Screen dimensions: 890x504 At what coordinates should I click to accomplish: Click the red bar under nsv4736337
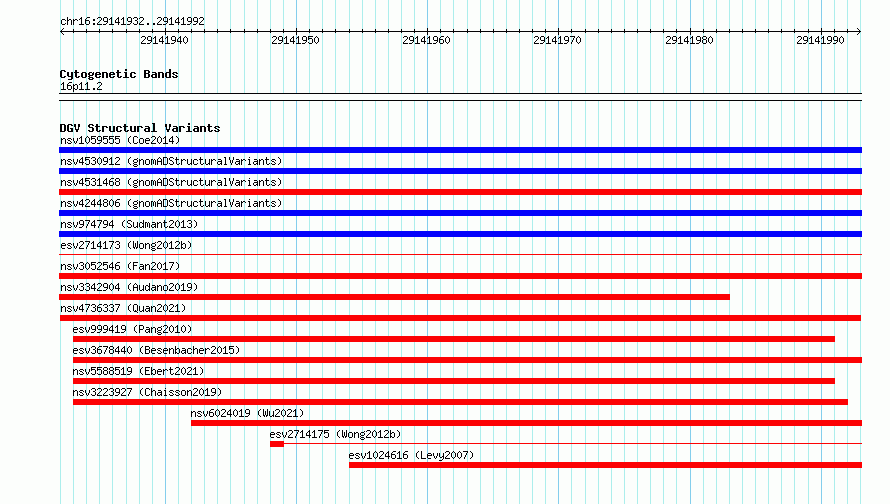(460, 318)
